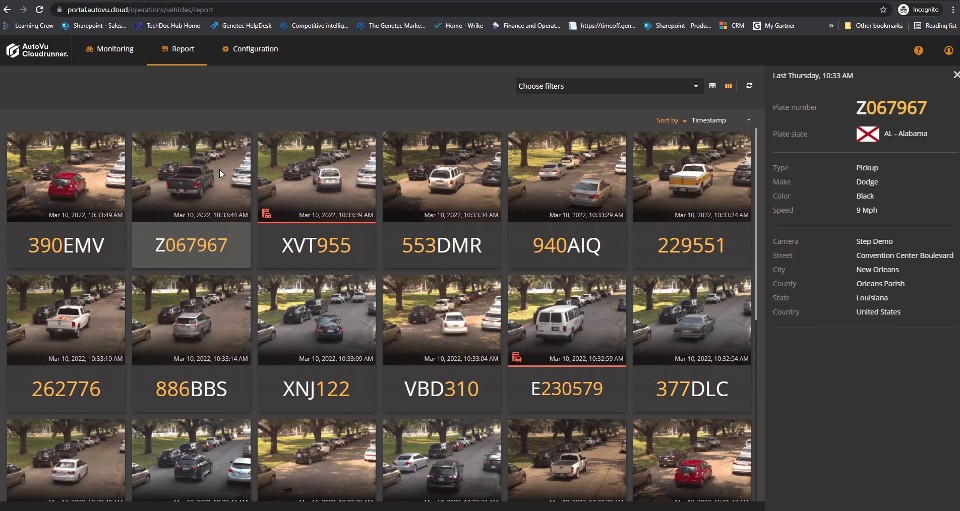
Task: Open the Report tab
Action: (x=178, y=49)
